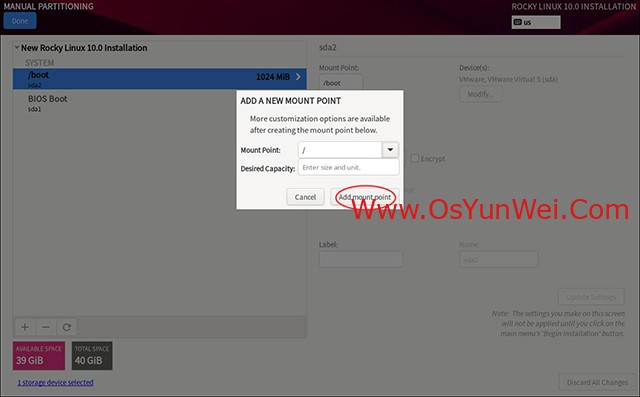Image resolution: width=640 pixels, height=397 pixels.
Task: Click Cancel in the mount point dialog
Action: click(305, 197)
